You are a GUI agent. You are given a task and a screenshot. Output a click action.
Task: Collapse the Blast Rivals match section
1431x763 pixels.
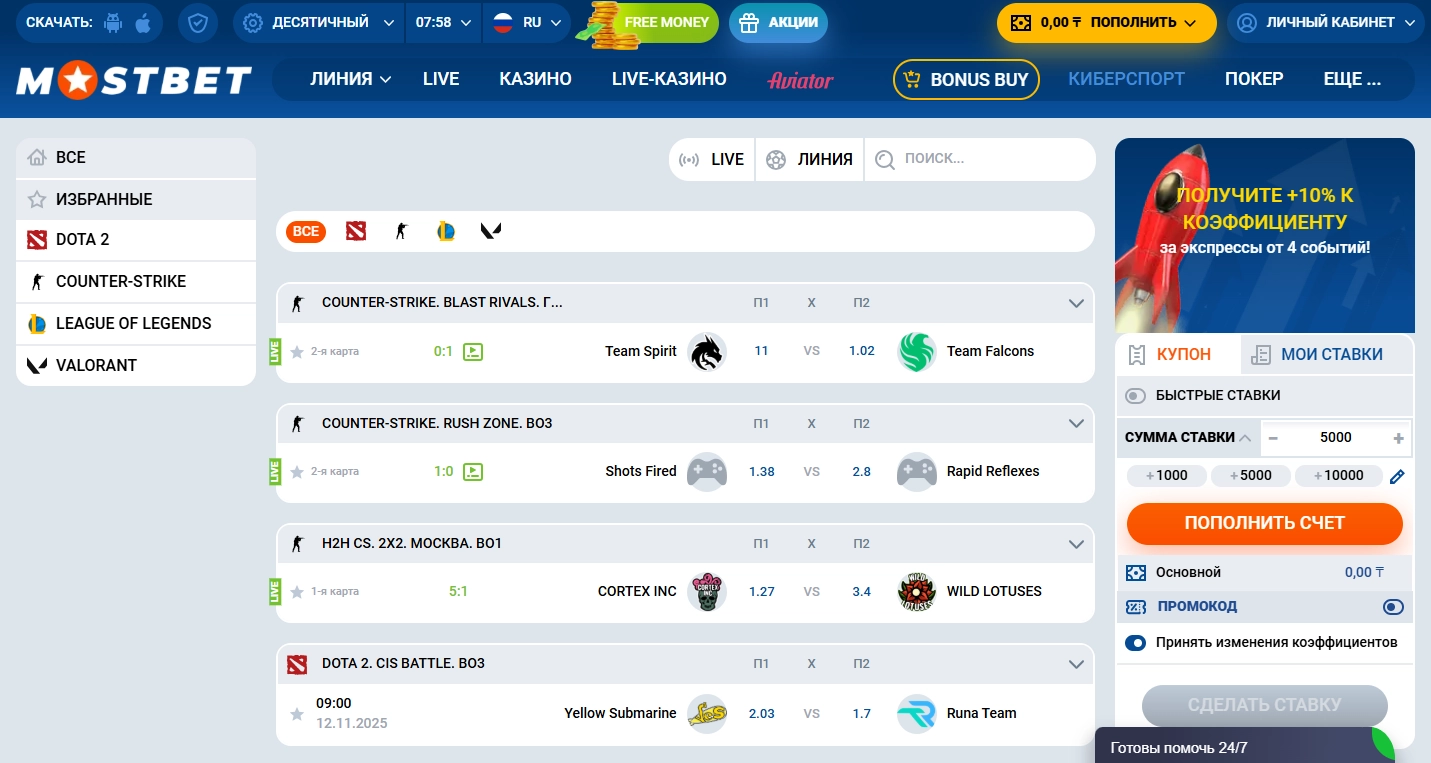tap(1076, 303)
